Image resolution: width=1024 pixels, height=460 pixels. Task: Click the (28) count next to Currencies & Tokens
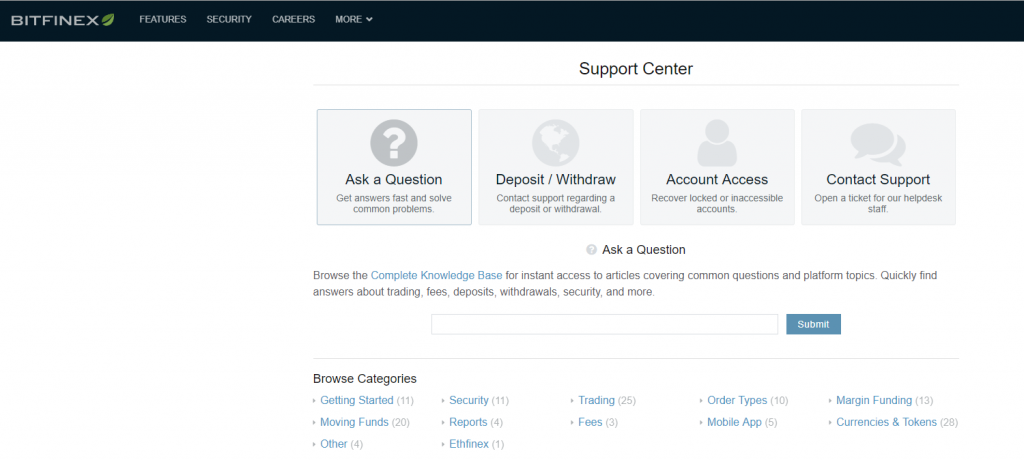[949, 423]
